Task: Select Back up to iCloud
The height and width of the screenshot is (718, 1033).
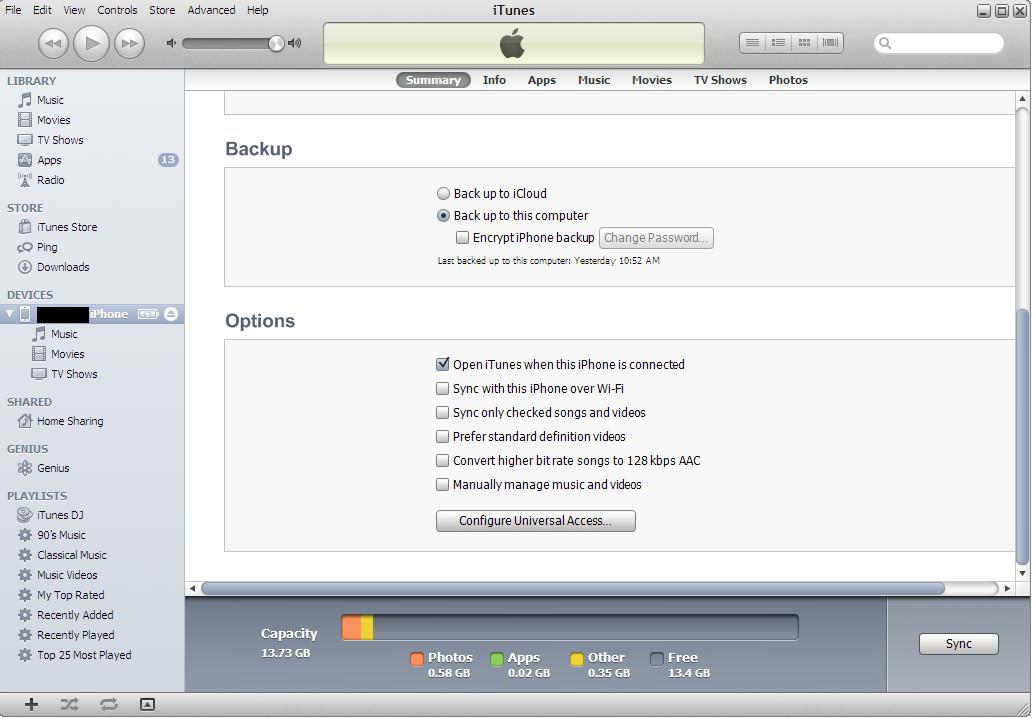Action: 442,193
